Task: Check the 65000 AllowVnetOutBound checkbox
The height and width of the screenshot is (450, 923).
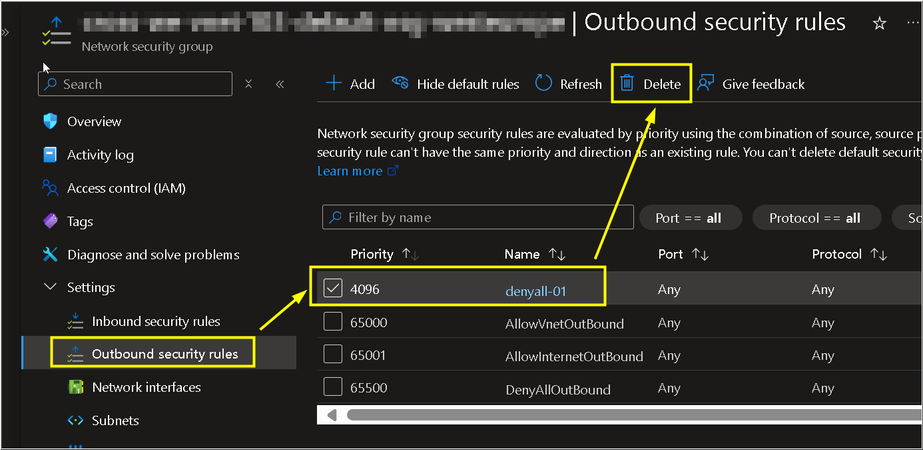Action: pos(333,322)
